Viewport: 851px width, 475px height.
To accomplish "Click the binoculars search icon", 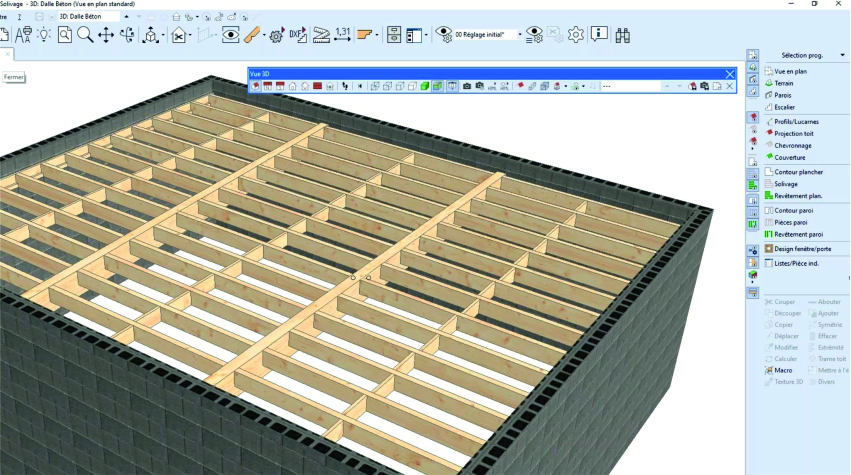I will [622, 35].
